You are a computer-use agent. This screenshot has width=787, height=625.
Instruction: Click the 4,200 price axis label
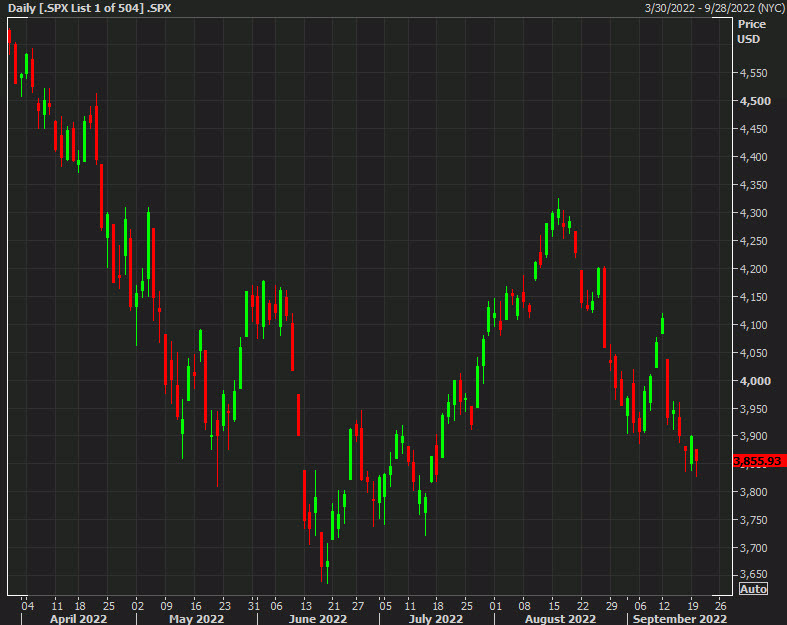(x=753, y=269)
